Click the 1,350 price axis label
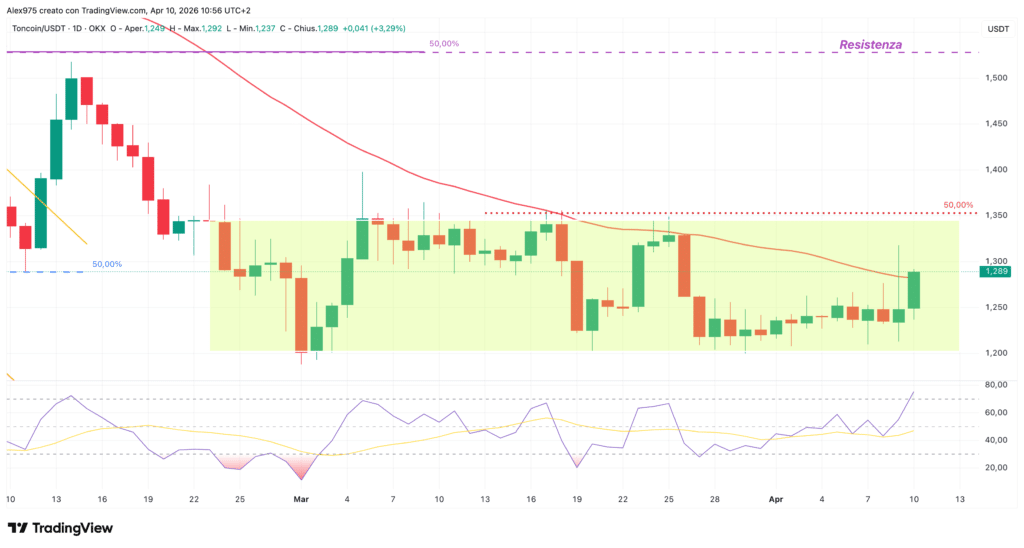 (996, 216)
